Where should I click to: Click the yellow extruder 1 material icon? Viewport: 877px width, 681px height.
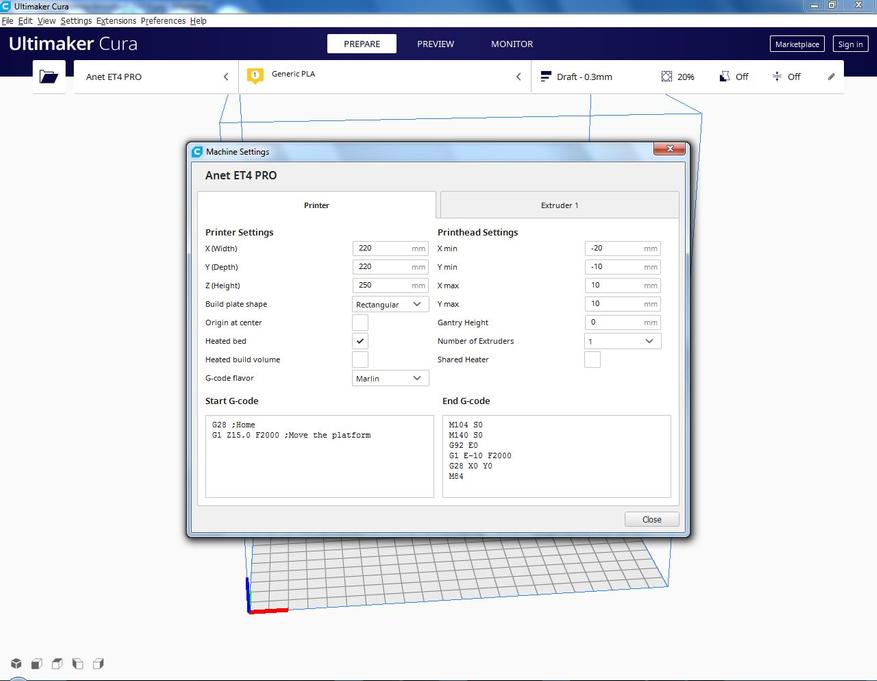click(x=255, y=76)
